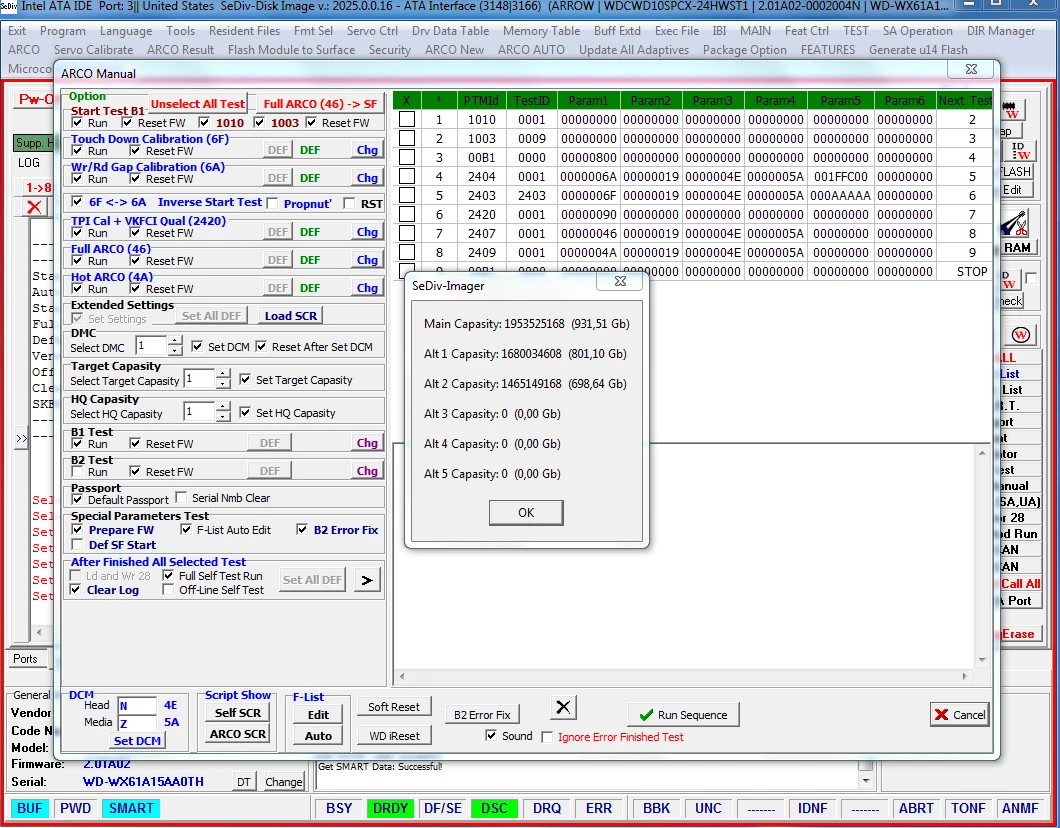Open the Update All Adaptives menu
This screenshot has height=828, width=1060.
pos(634,49)
